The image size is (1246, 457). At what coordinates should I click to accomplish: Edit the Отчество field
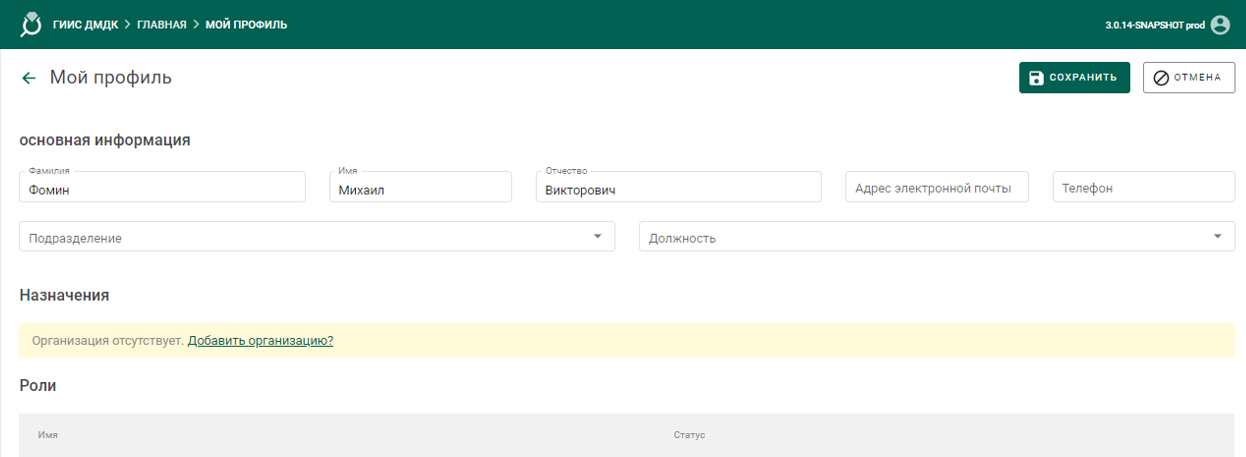pos(678,188)
